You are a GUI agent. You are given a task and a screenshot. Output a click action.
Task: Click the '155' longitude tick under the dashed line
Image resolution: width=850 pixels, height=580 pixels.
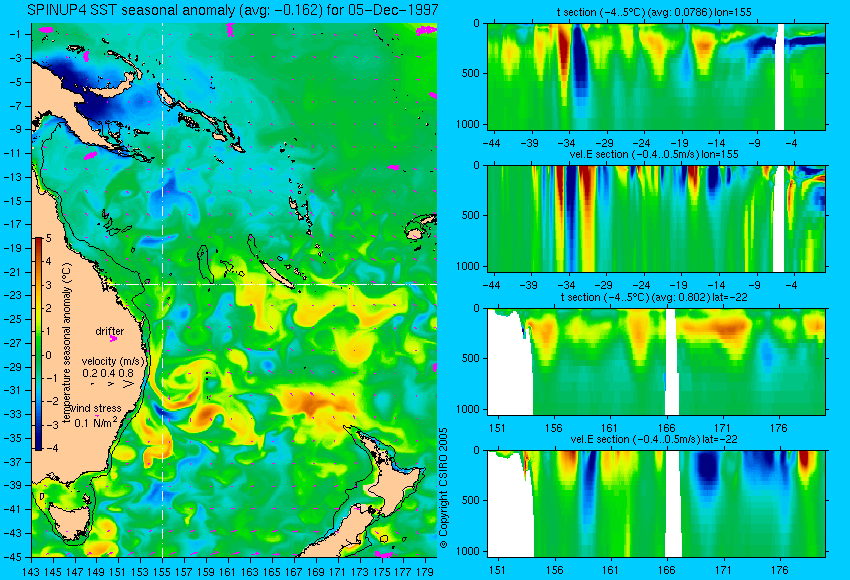(x=162, y=571)
